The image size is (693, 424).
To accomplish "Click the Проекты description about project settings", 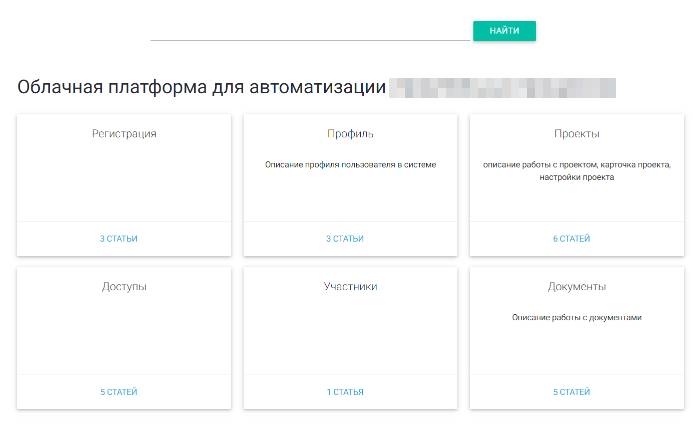I will [x=576, y=170].
